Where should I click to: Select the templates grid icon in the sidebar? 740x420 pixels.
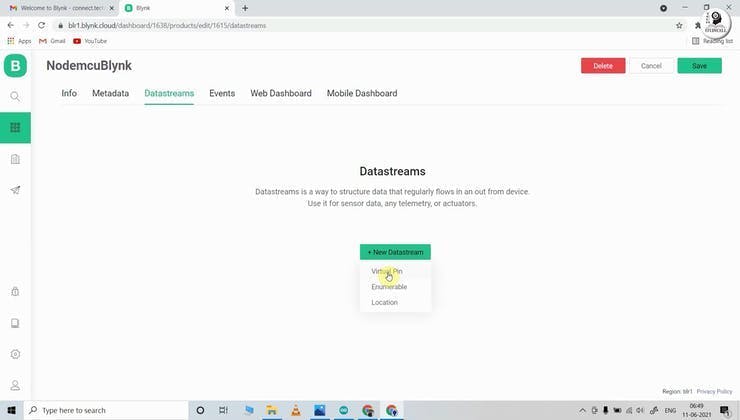[15, 127]
